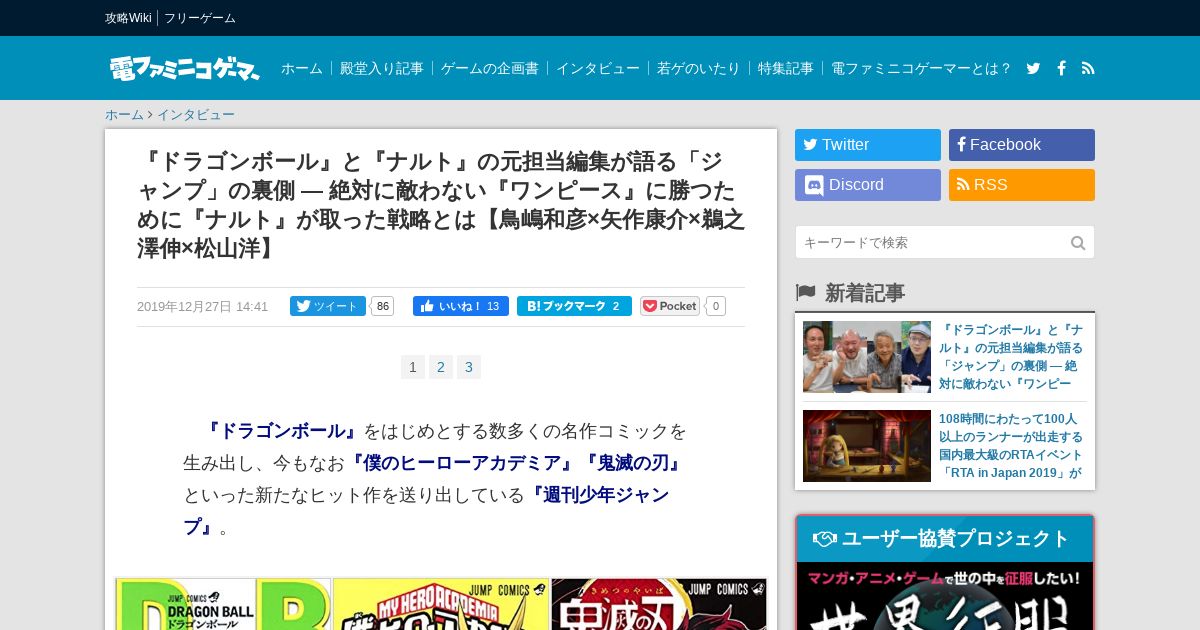Open 若ゲのいたり in navigation
The image size is (1200, 630).
[x=699, y=68]
